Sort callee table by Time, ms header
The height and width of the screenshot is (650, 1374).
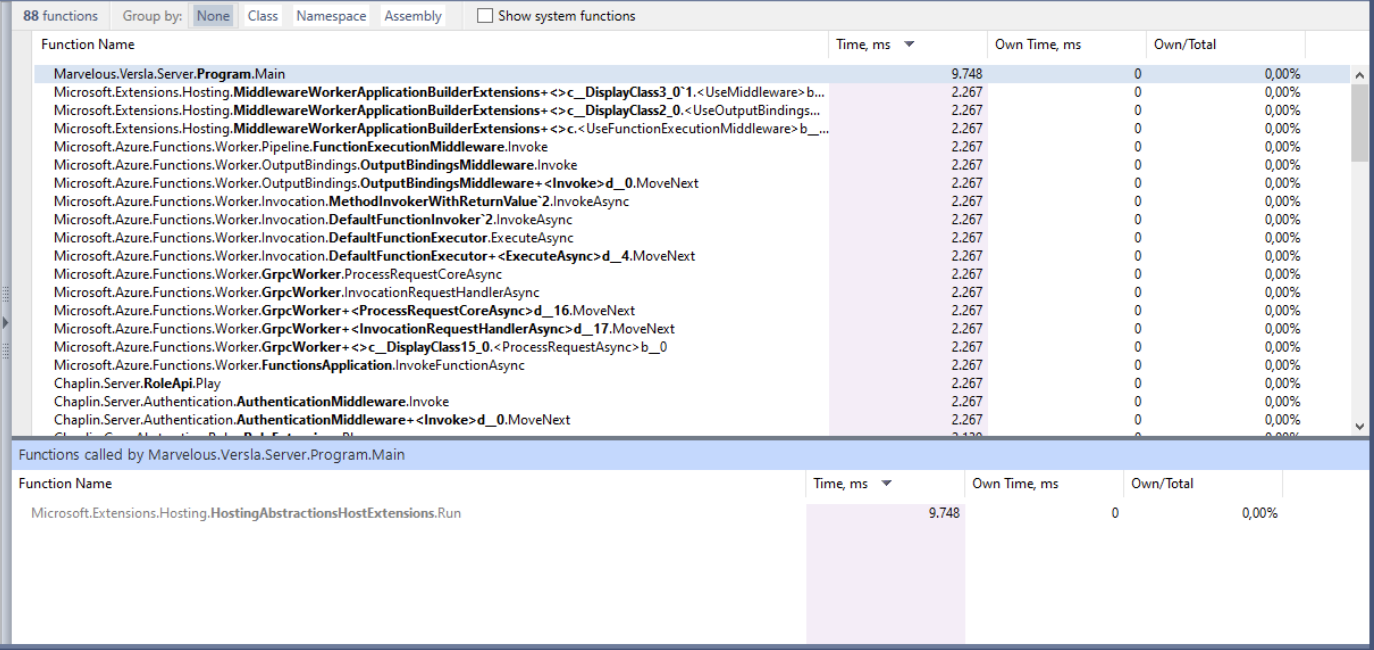886,483
